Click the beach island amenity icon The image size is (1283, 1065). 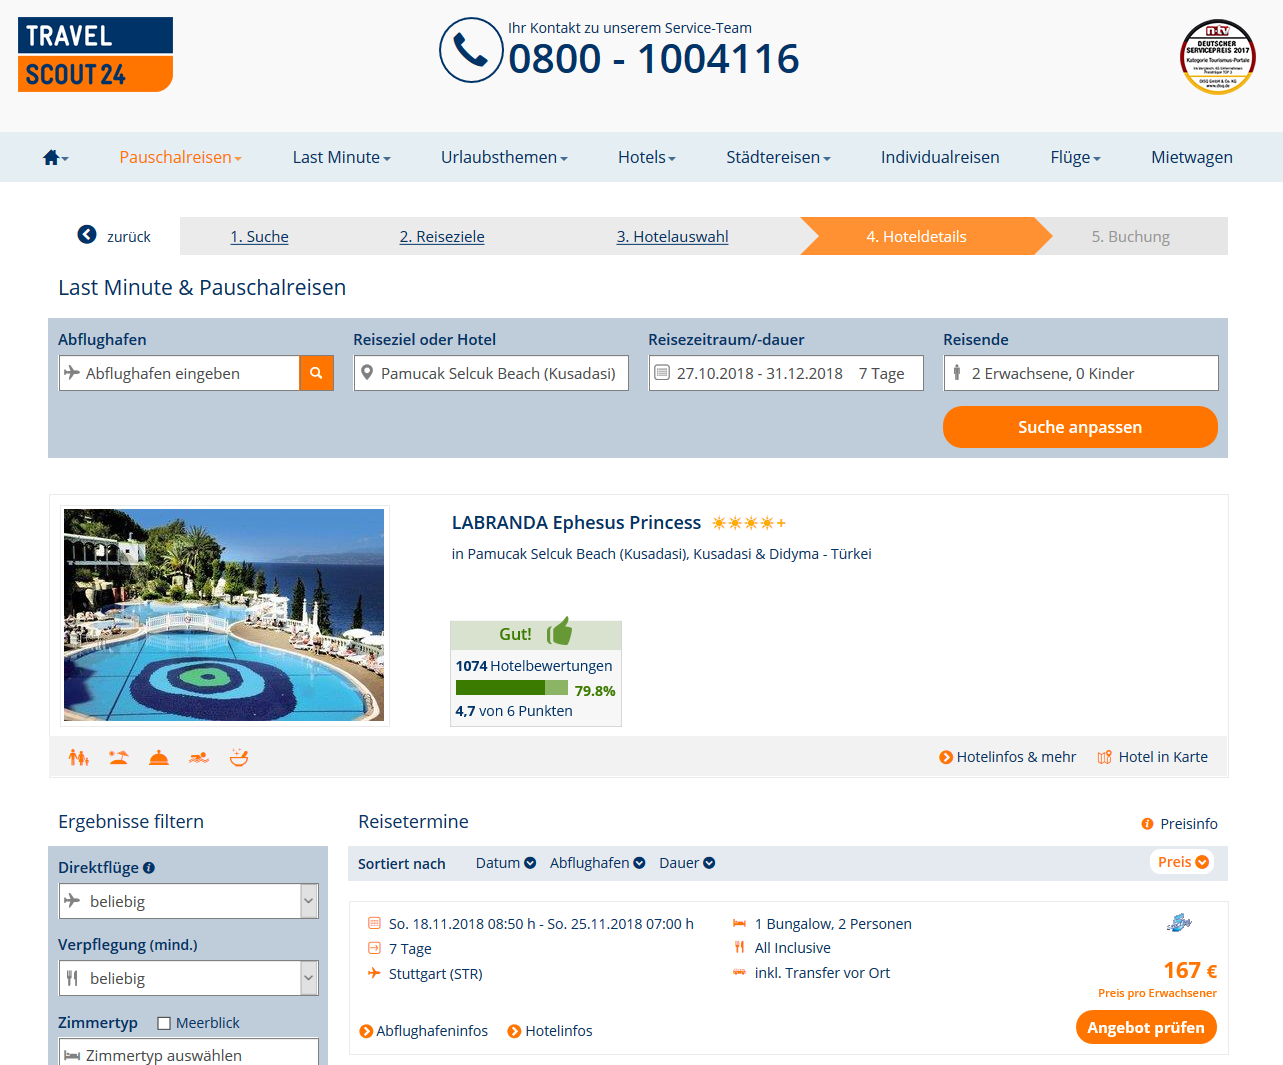pyautogui.click(x=119, y=757)
